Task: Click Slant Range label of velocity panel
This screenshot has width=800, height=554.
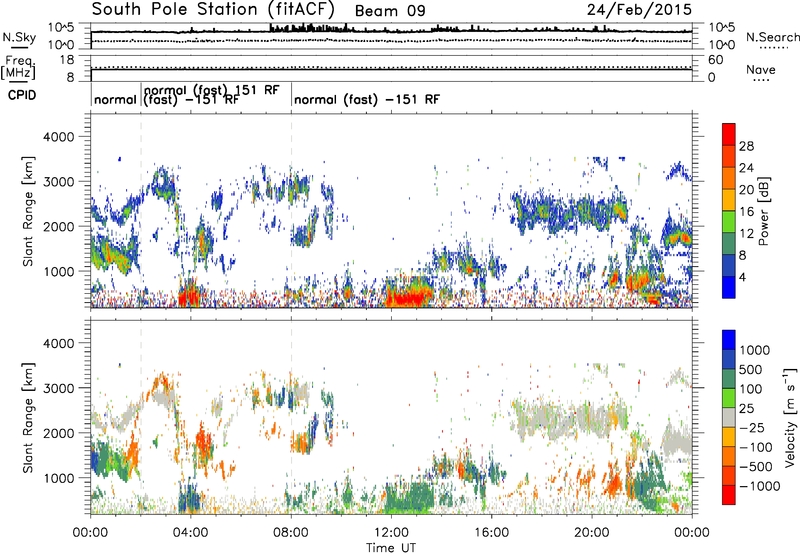Action: (28, 418)
